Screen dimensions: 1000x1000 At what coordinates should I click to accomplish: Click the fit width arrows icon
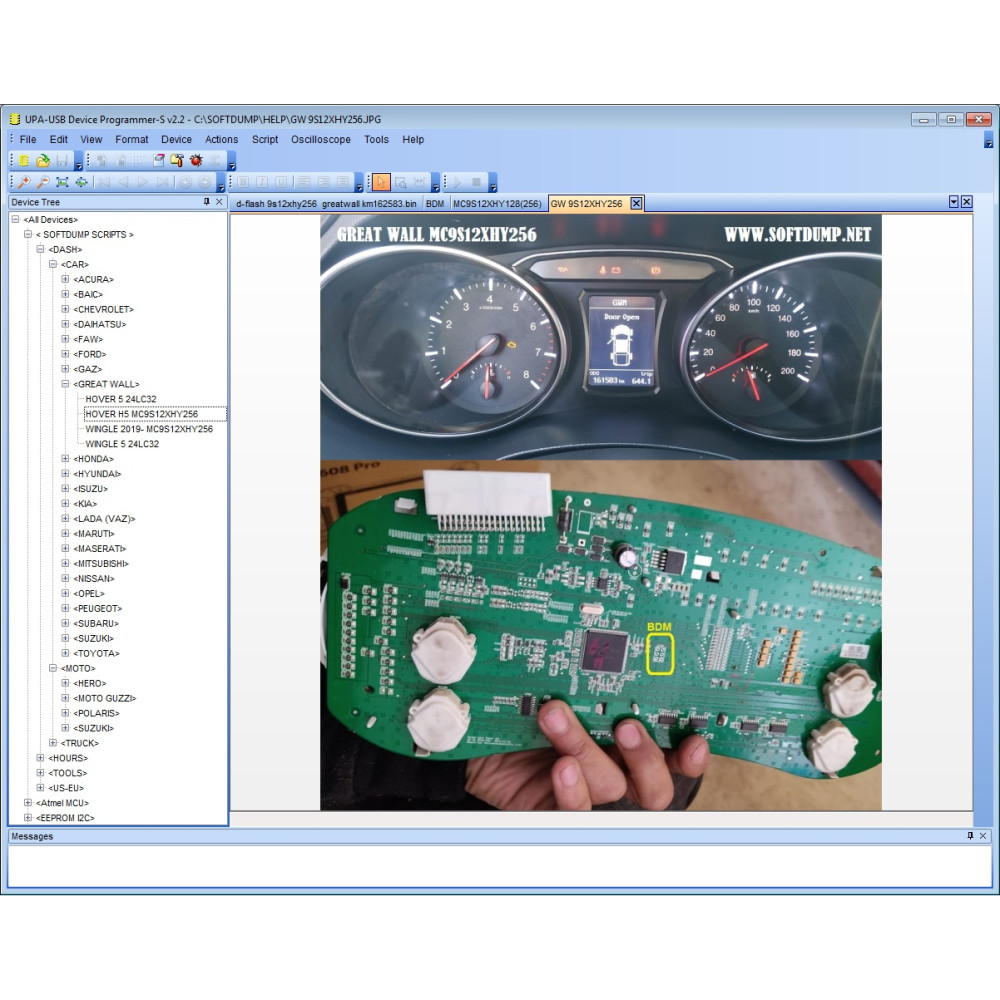(81, 182)
